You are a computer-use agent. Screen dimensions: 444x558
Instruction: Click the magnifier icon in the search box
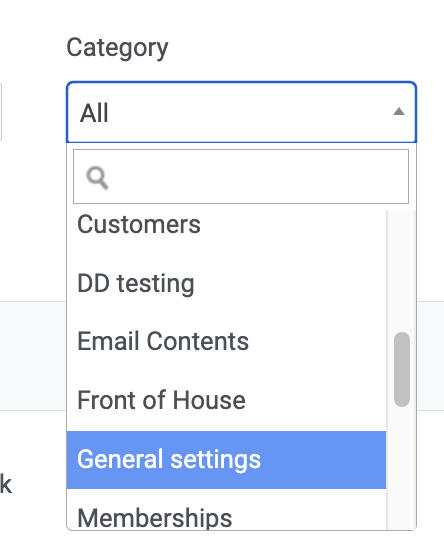pos(97,177)
